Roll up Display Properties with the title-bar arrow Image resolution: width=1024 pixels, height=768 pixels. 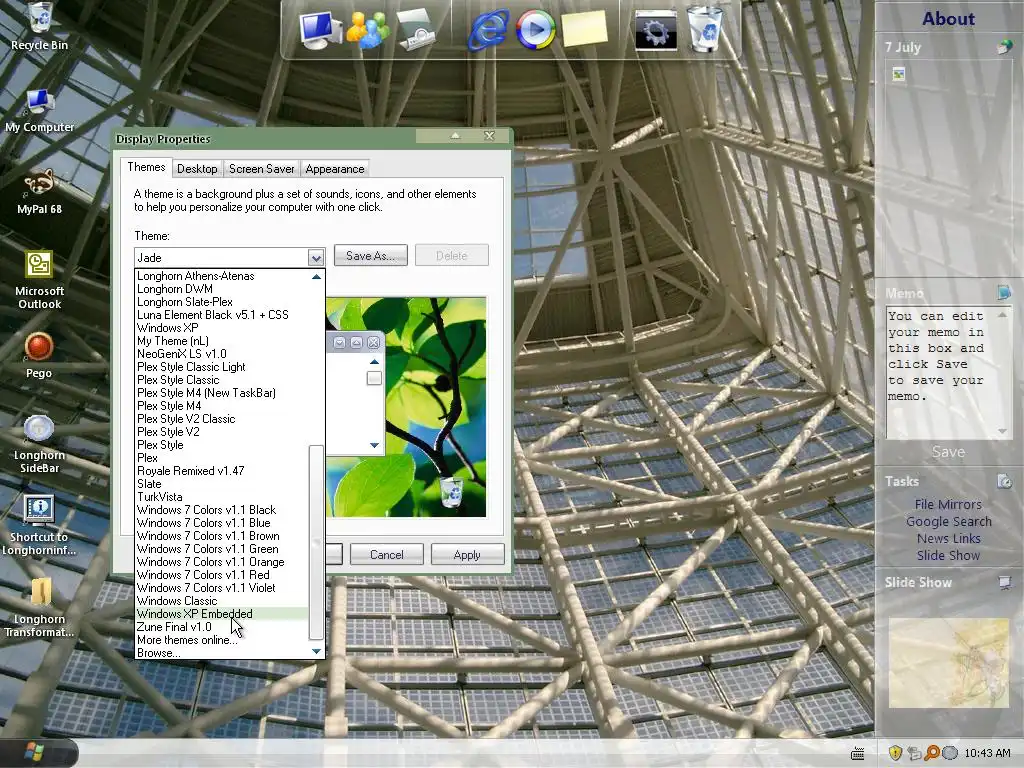pos(455,136)
